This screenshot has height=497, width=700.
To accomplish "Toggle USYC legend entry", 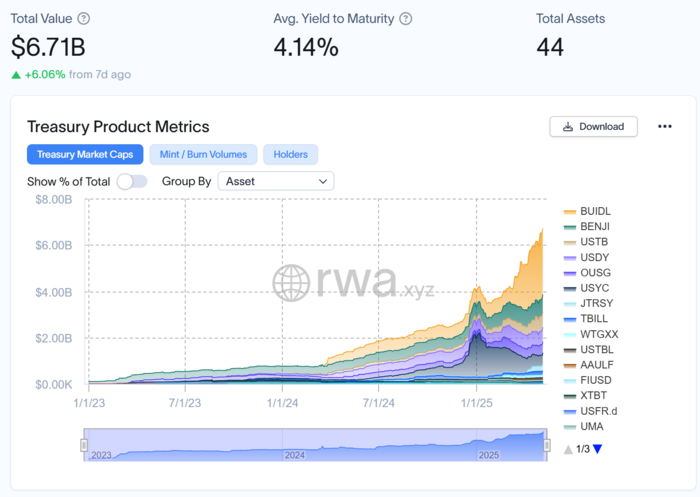I will coord(586,288).
